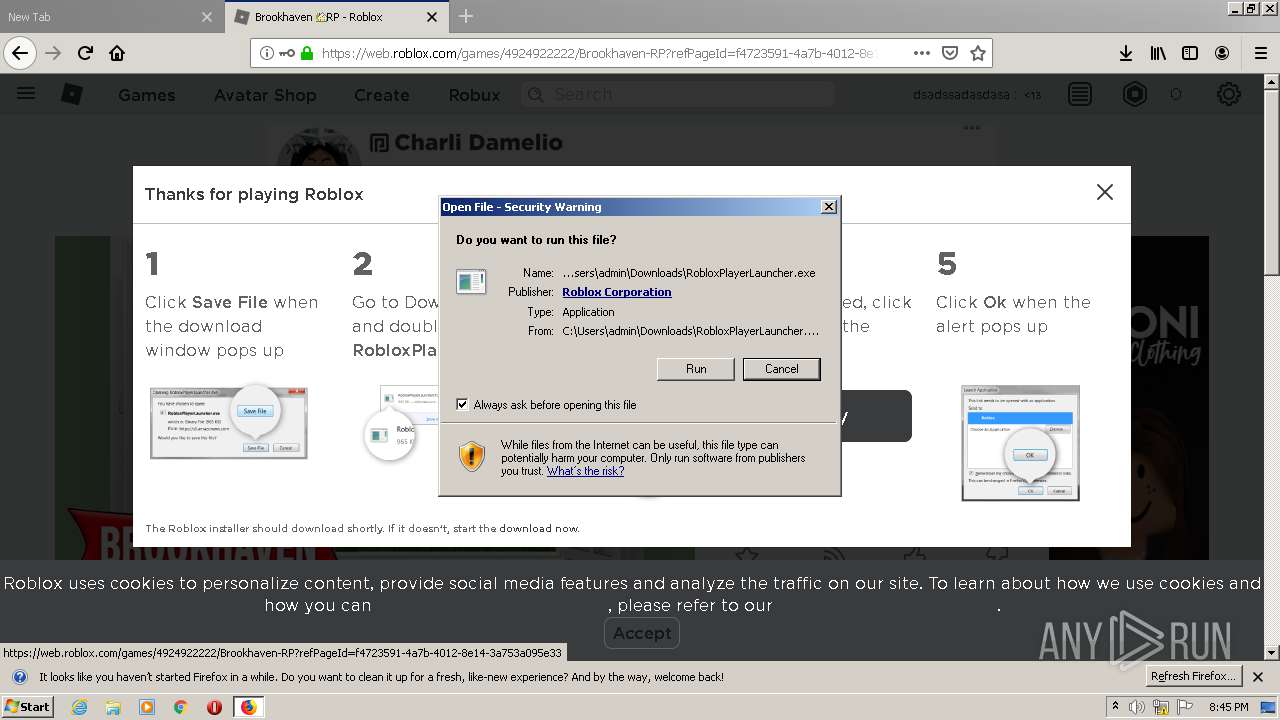
Task: Toggle the Firefox sidebar icon
Action: 1190,53
